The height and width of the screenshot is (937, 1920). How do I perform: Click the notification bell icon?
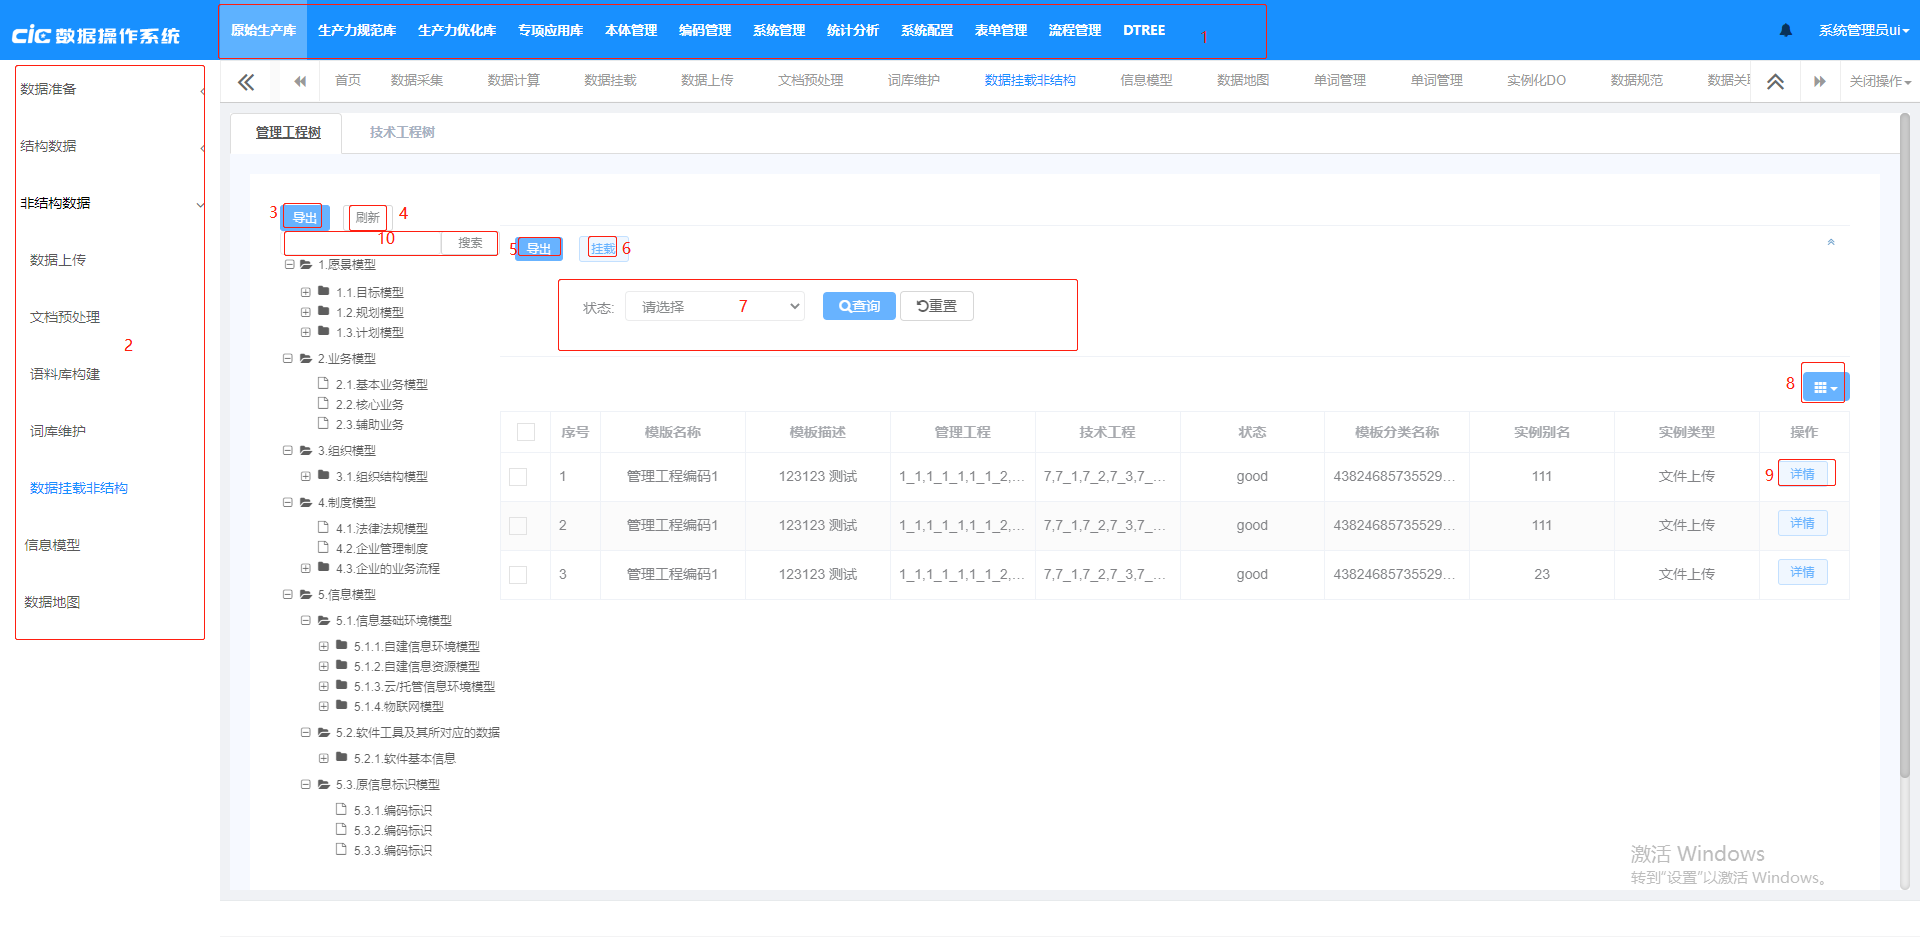(1786, 30)
